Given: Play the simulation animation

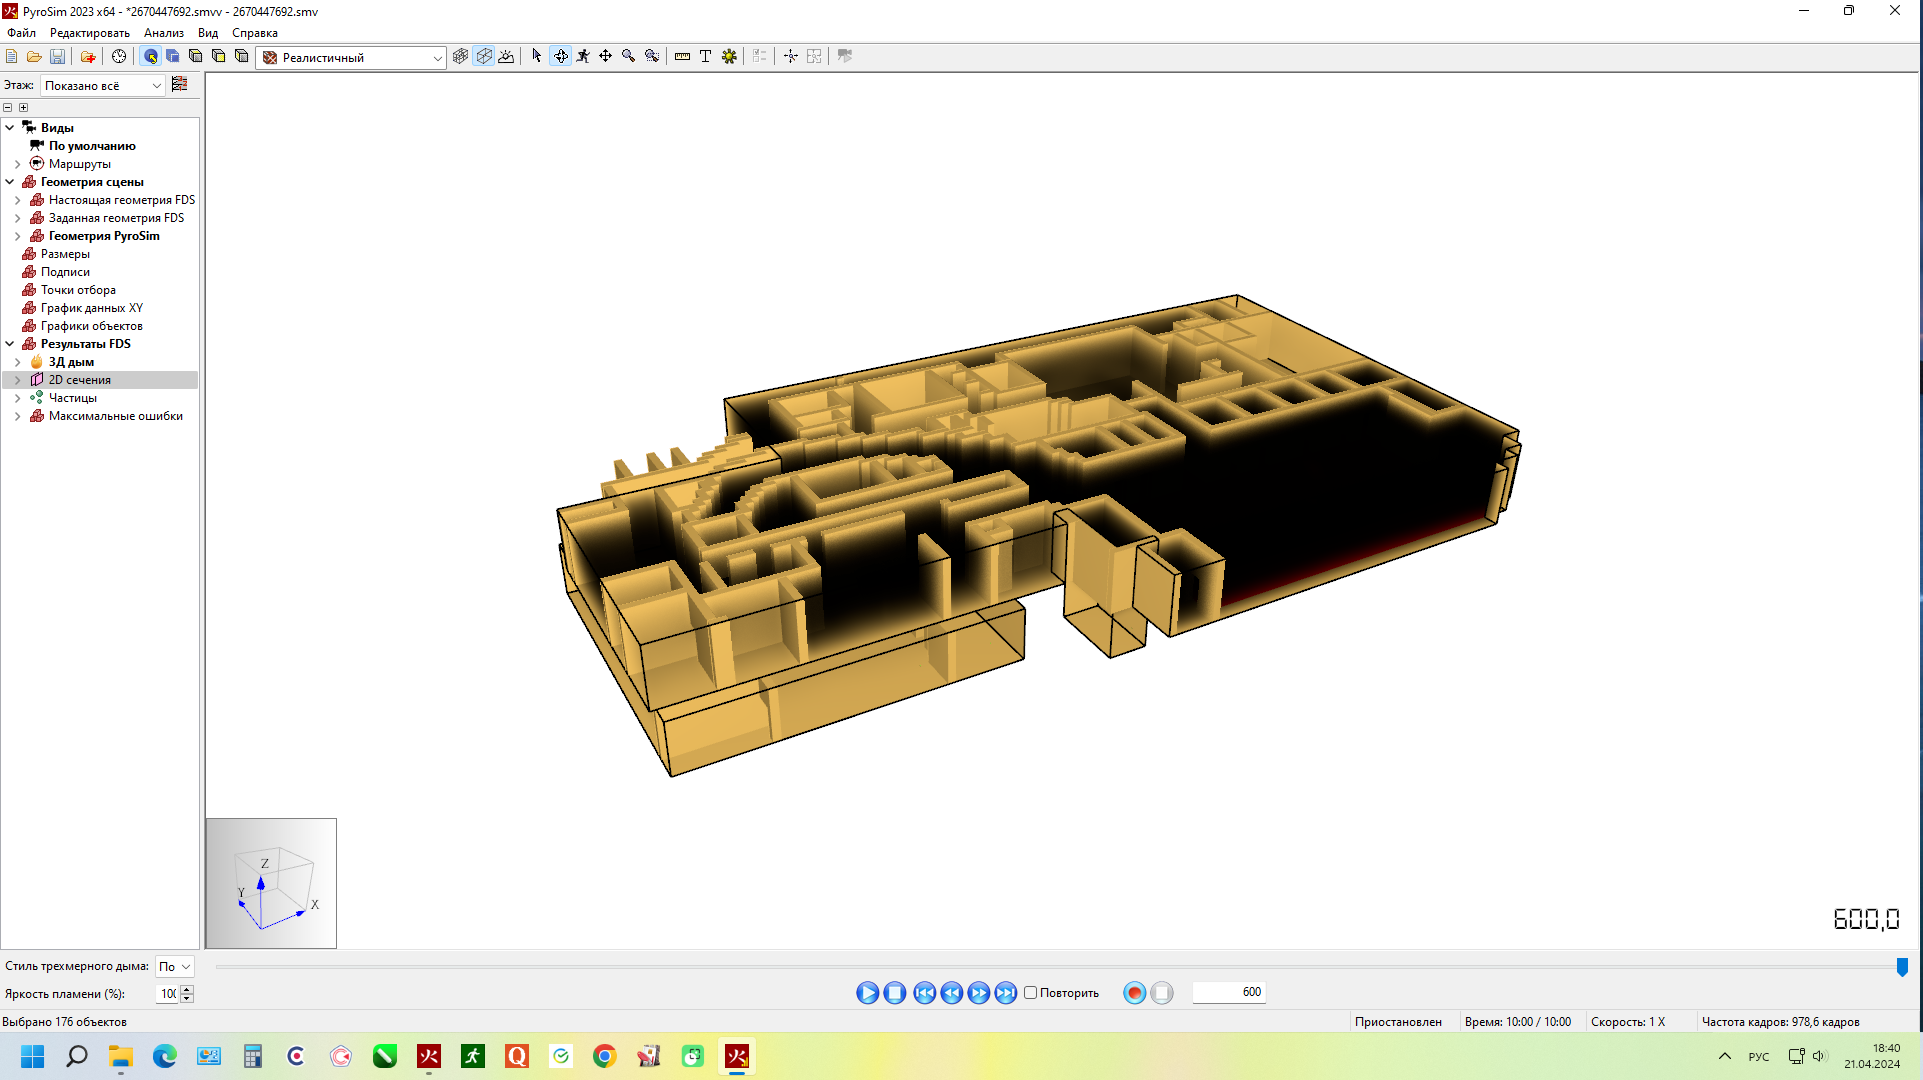Looking at the screenshot, I should click(867, 993).
